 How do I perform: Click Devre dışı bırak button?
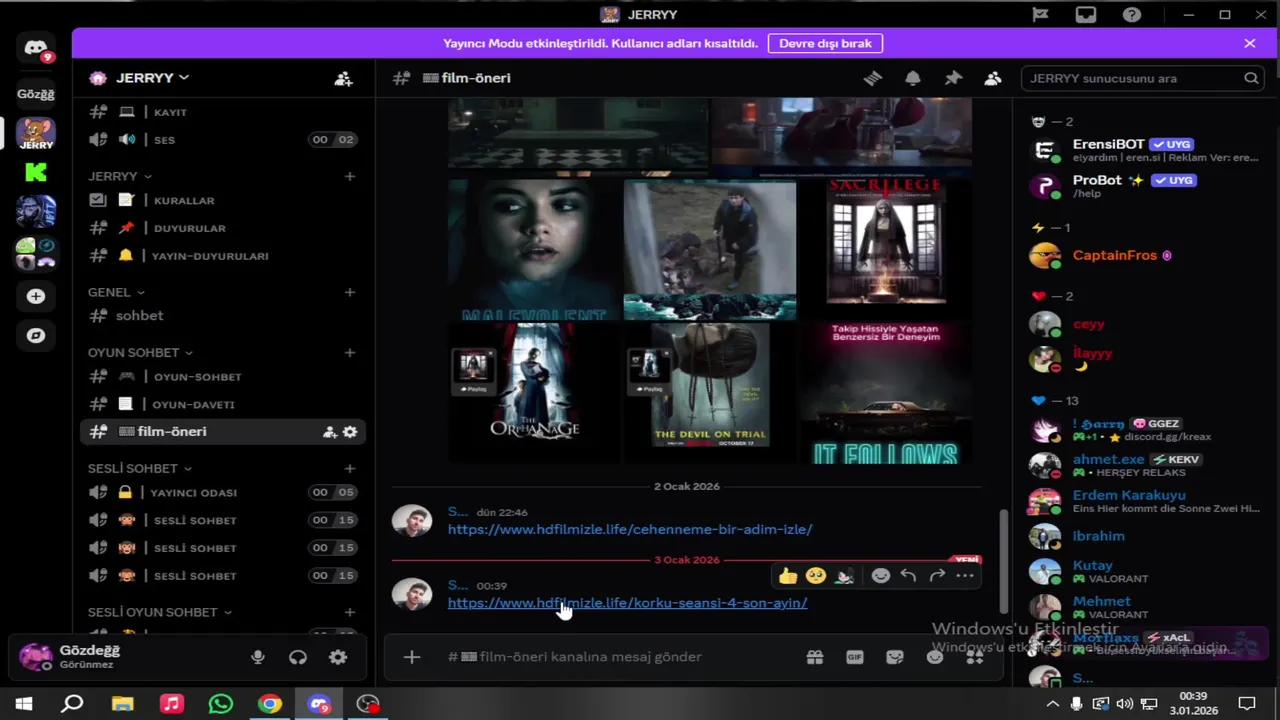click(x=825, y=43)
